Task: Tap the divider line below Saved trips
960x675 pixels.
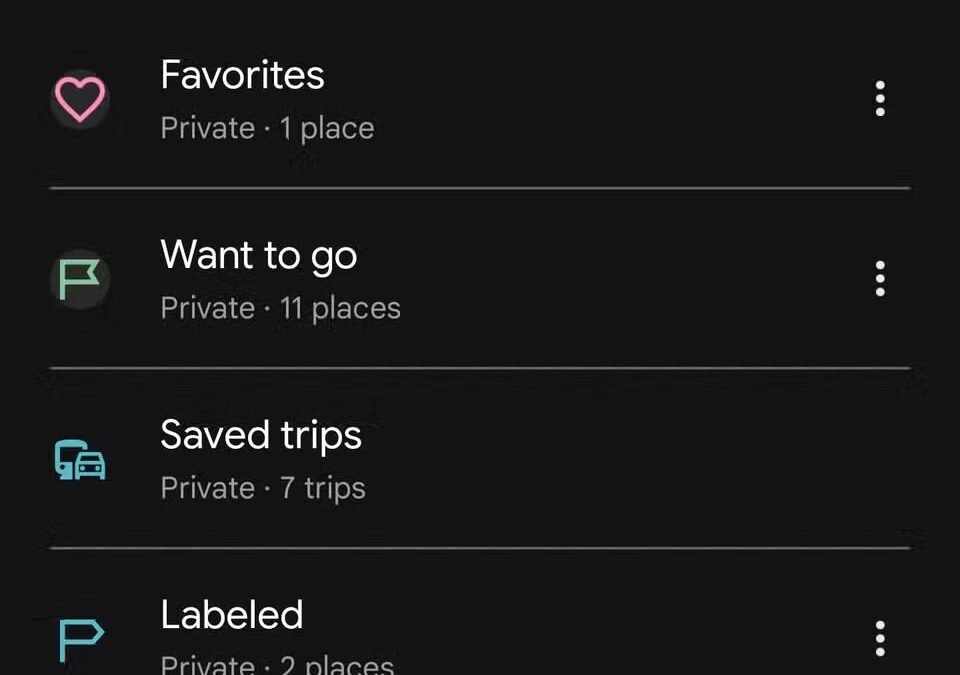Action: point(480,548)
